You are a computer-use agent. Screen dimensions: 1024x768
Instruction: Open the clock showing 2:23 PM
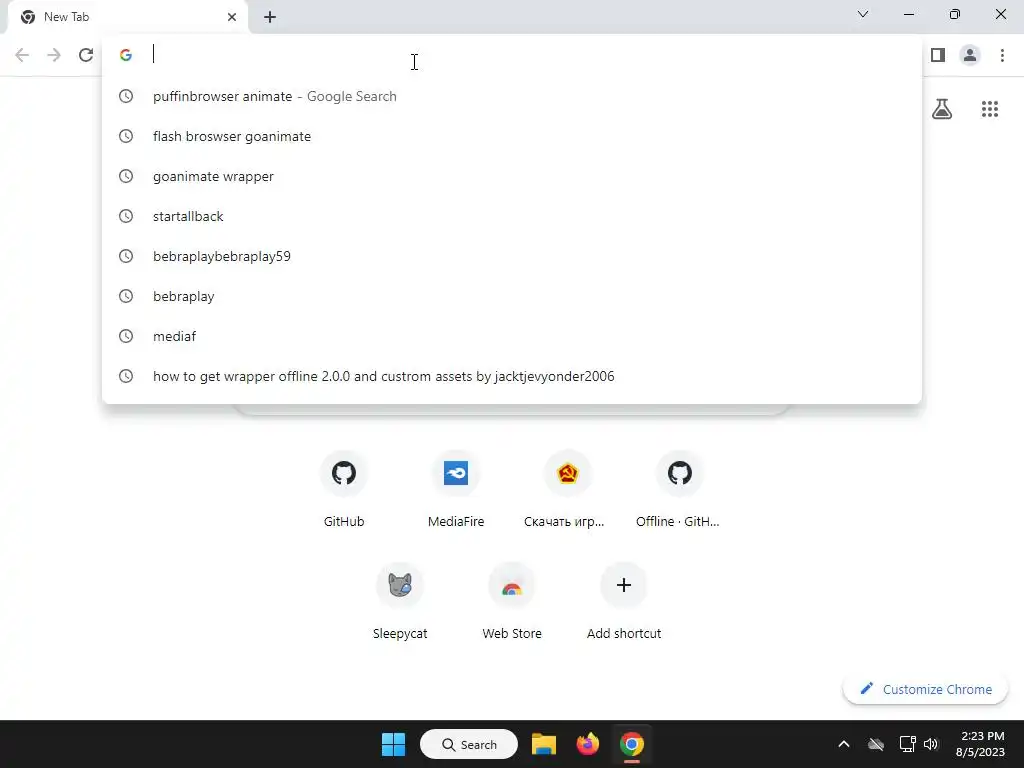pos(982,744)
